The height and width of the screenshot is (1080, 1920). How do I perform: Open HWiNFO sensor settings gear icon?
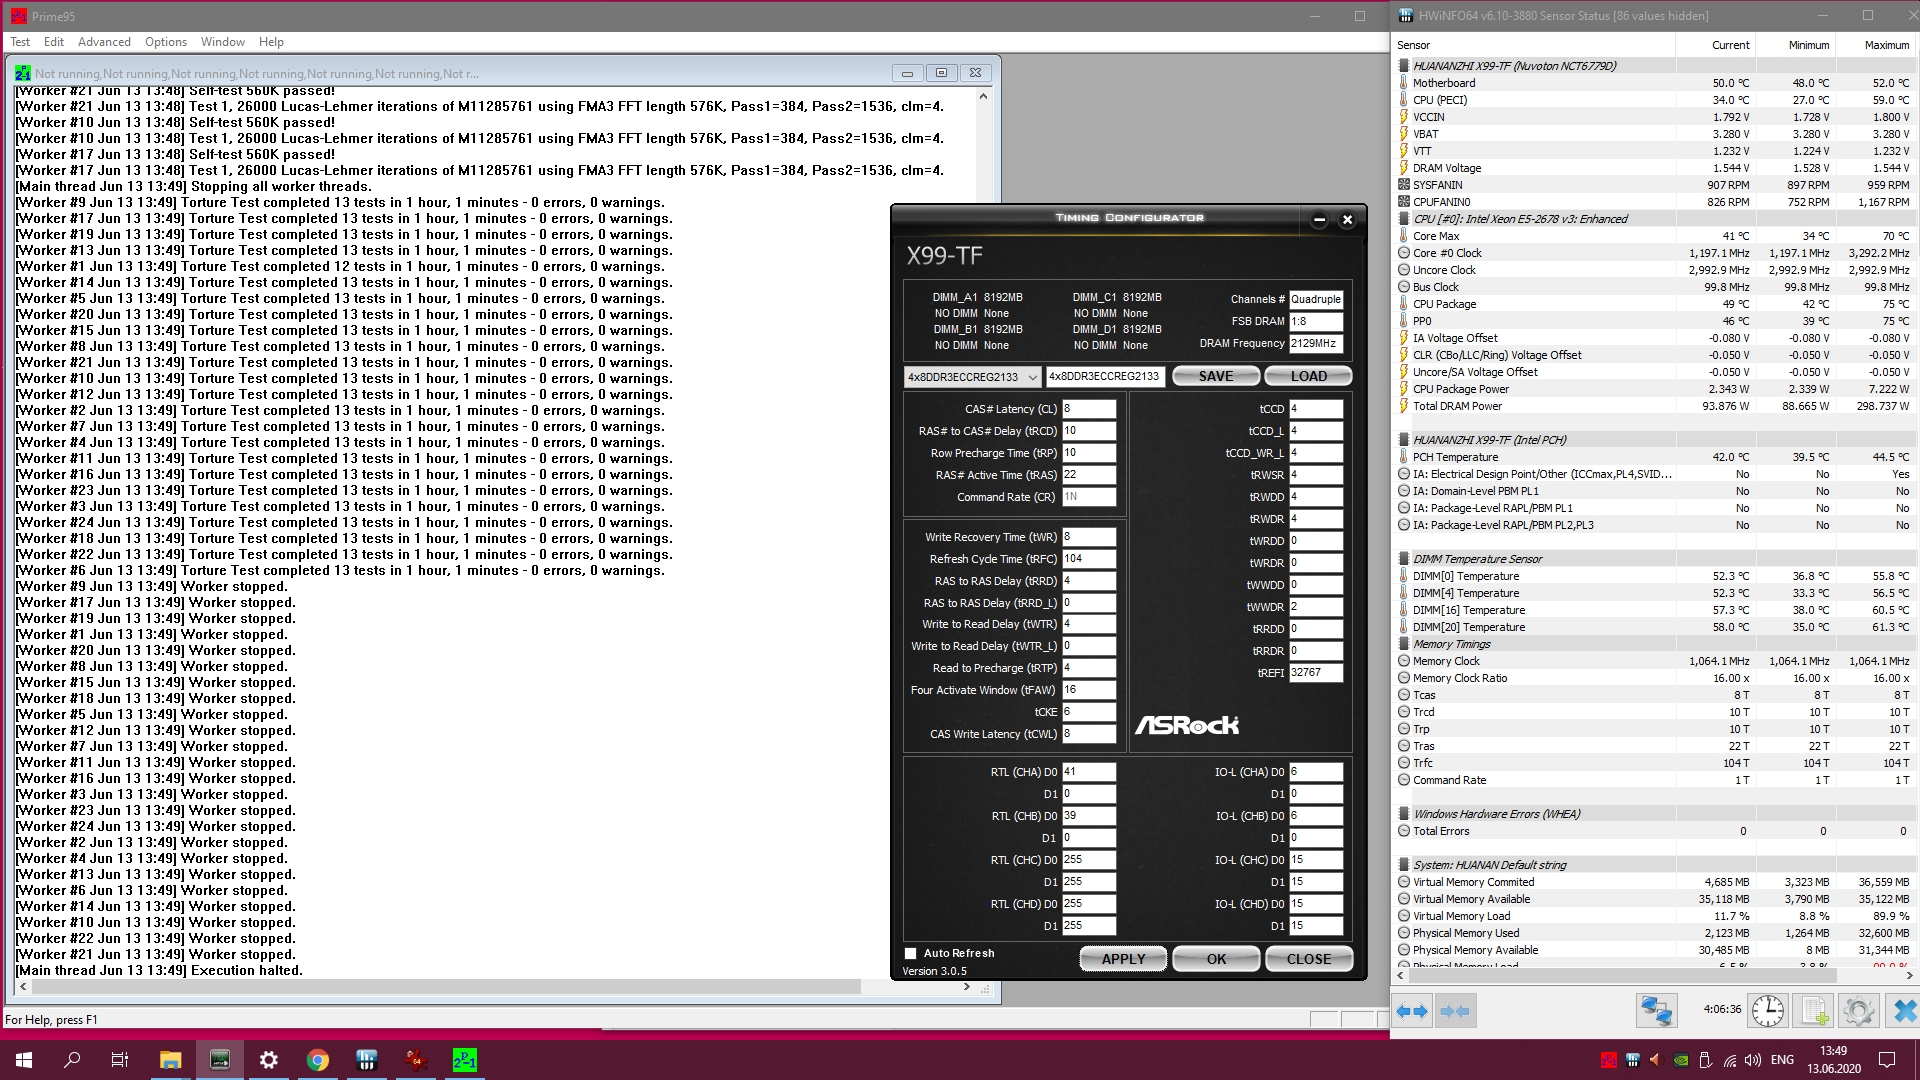point(1858,1011)
